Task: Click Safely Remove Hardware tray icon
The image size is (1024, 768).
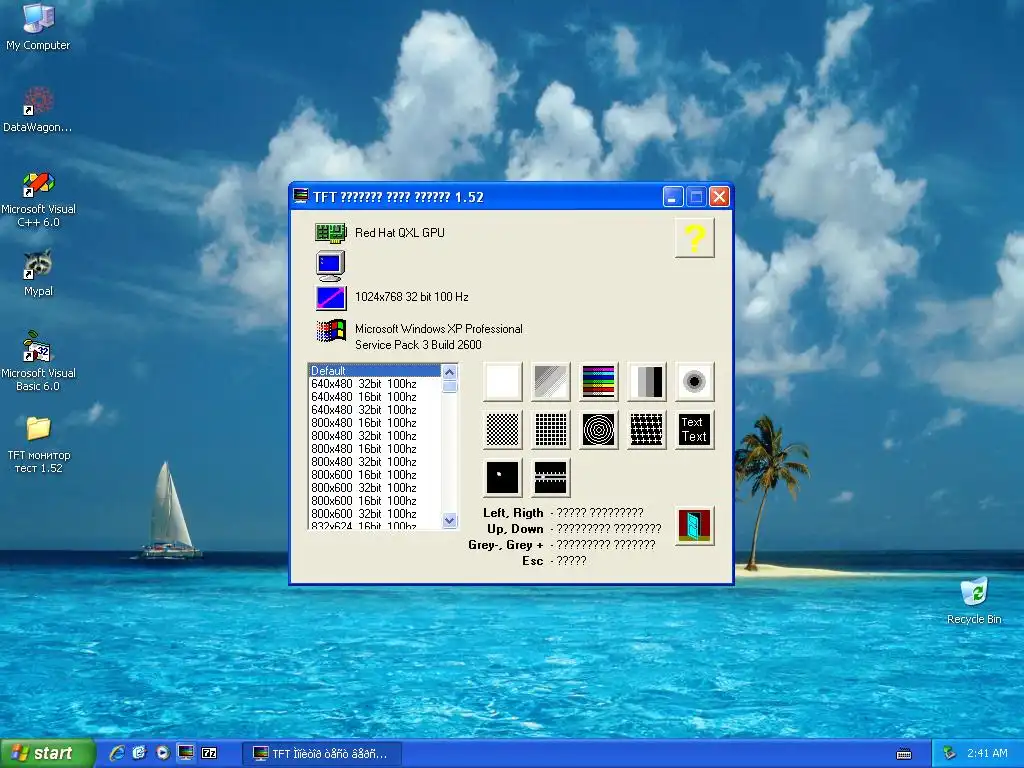Action: click(x=950, y=753)
